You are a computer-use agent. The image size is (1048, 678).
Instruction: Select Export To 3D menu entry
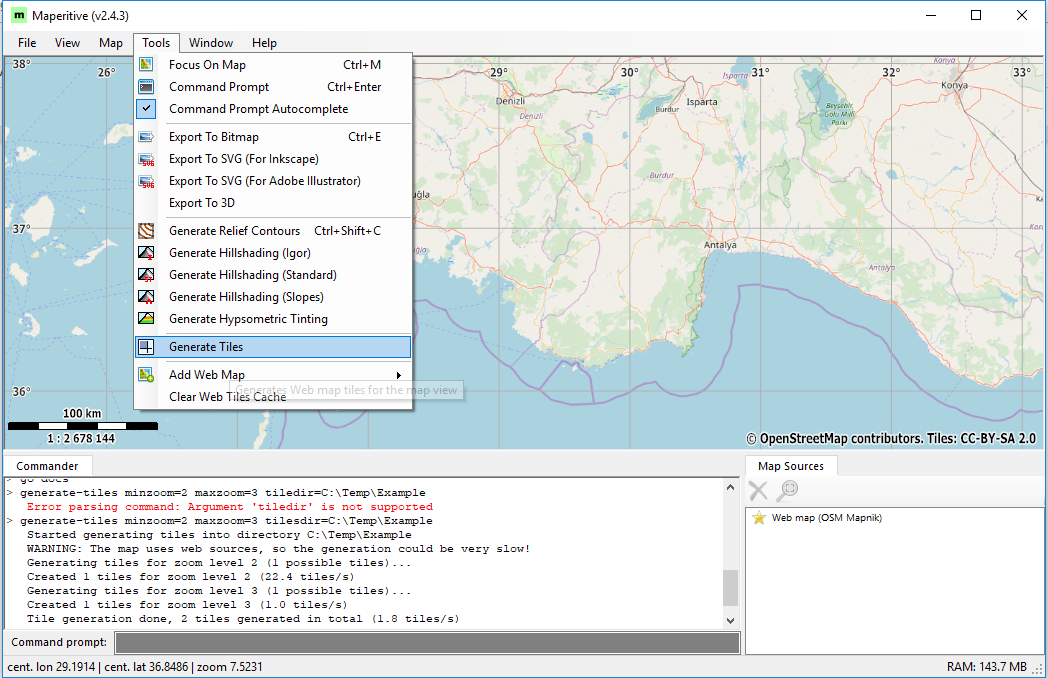point(202,203)
